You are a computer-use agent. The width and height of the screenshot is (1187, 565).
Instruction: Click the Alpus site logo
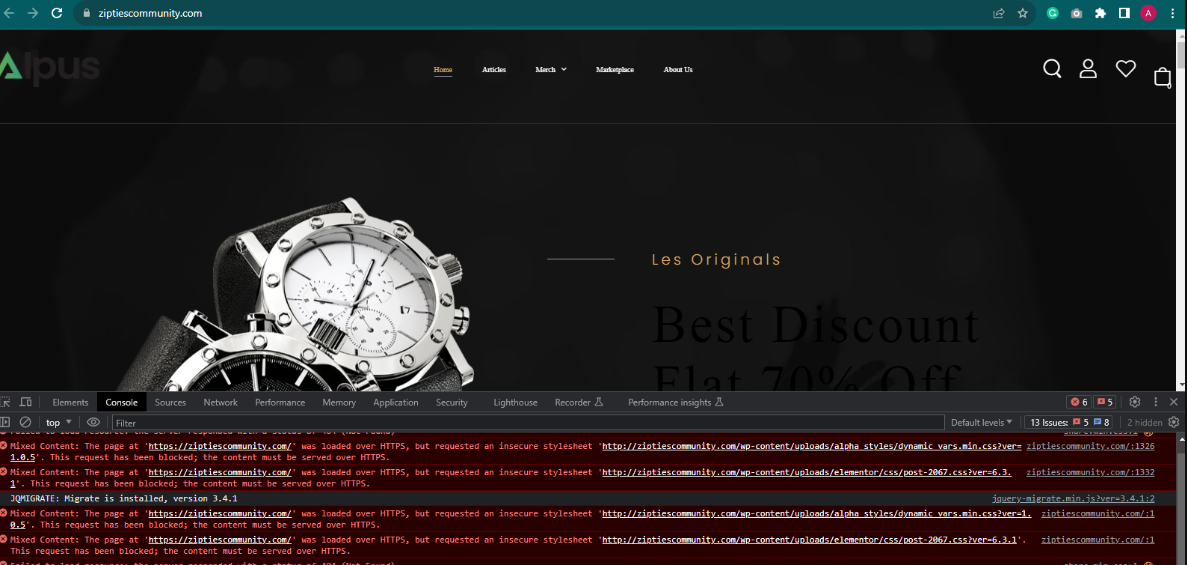[x=50, y=67]
